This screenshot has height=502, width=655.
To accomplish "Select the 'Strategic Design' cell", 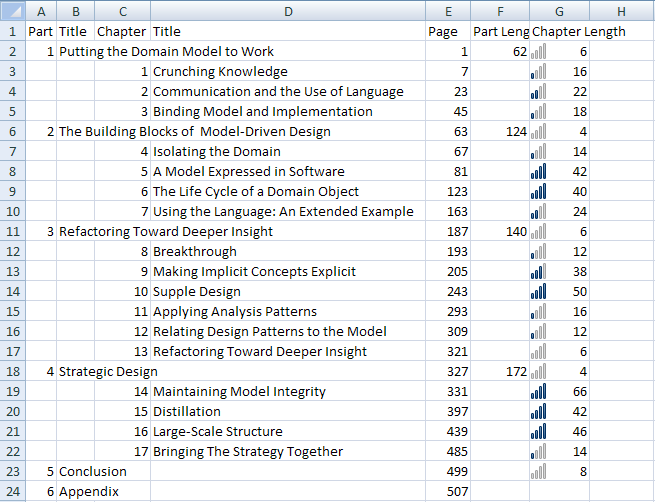I will pos(108,371).
